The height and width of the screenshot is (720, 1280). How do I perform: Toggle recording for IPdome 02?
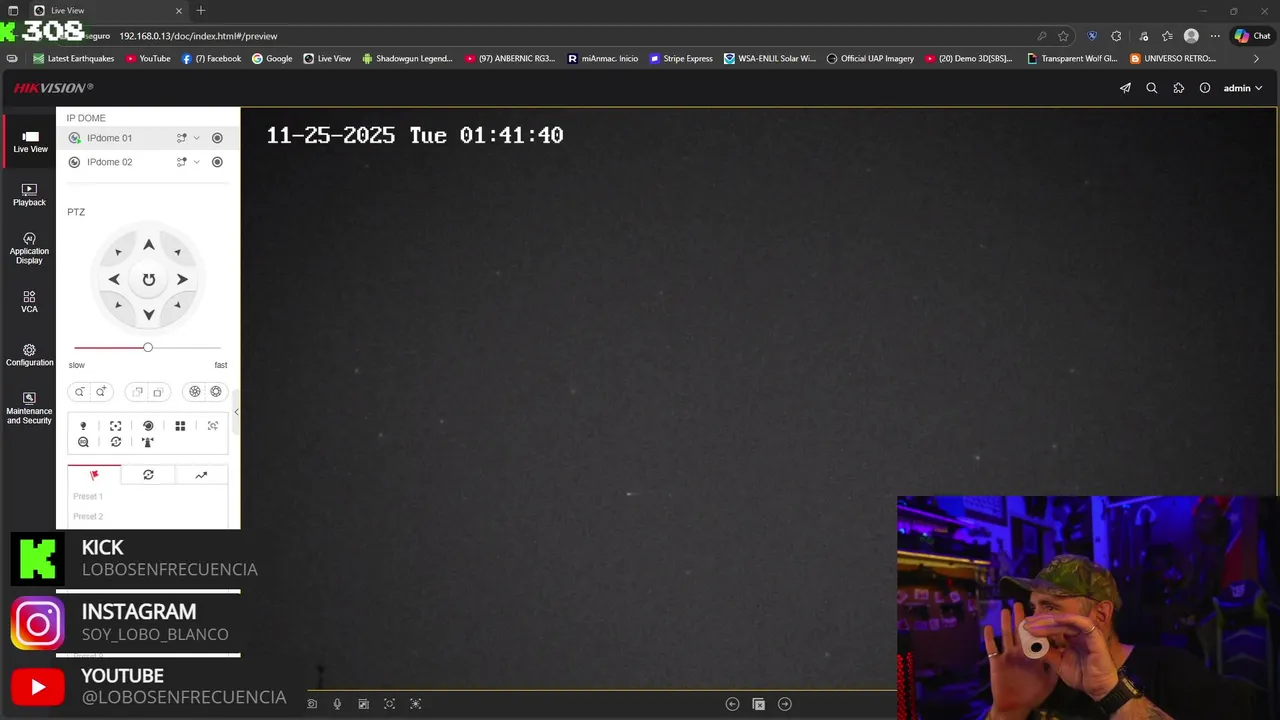coord(217,162)
